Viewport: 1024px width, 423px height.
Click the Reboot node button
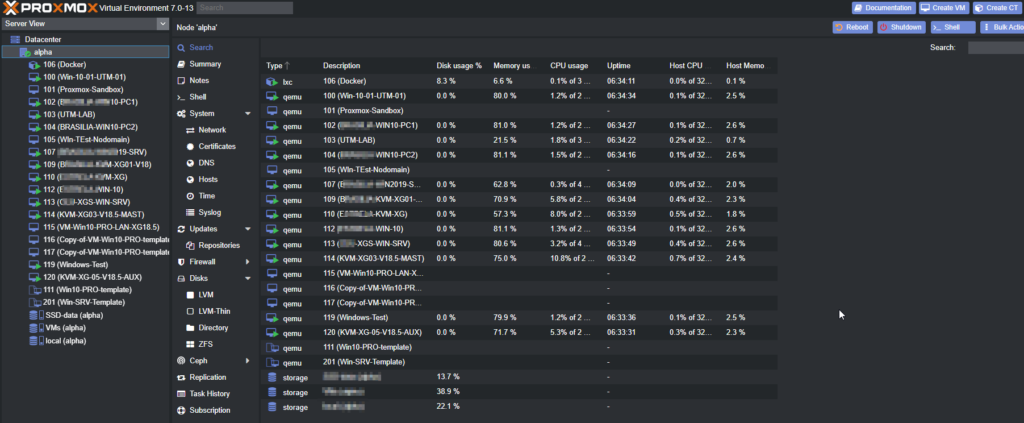852,27
